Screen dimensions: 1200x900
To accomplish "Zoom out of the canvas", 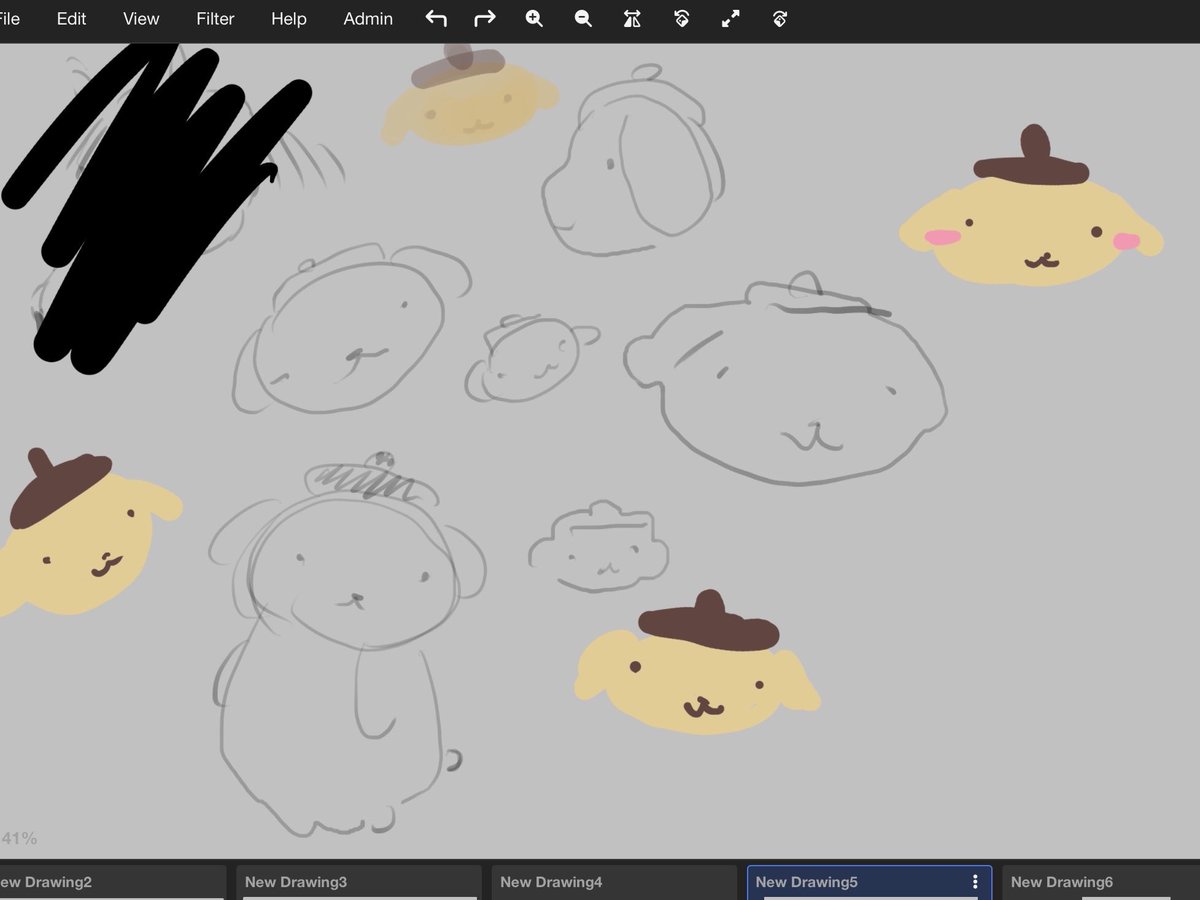I will click(x=583, y=19).
